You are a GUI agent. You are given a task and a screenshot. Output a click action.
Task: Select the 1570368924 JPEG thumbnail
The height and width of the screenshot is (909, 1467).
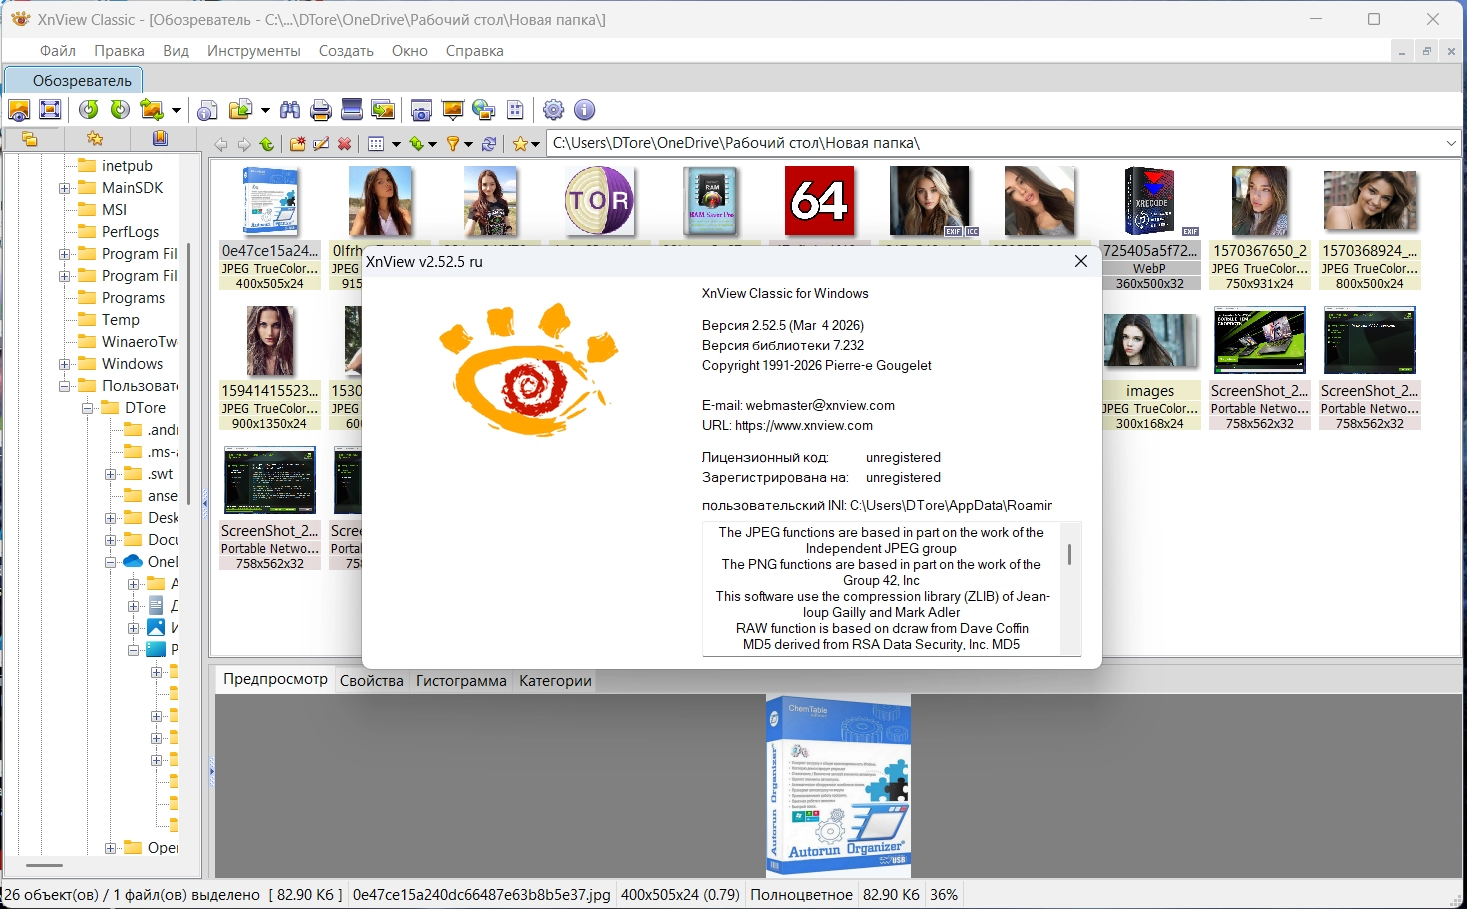[x=1370, y=228]
